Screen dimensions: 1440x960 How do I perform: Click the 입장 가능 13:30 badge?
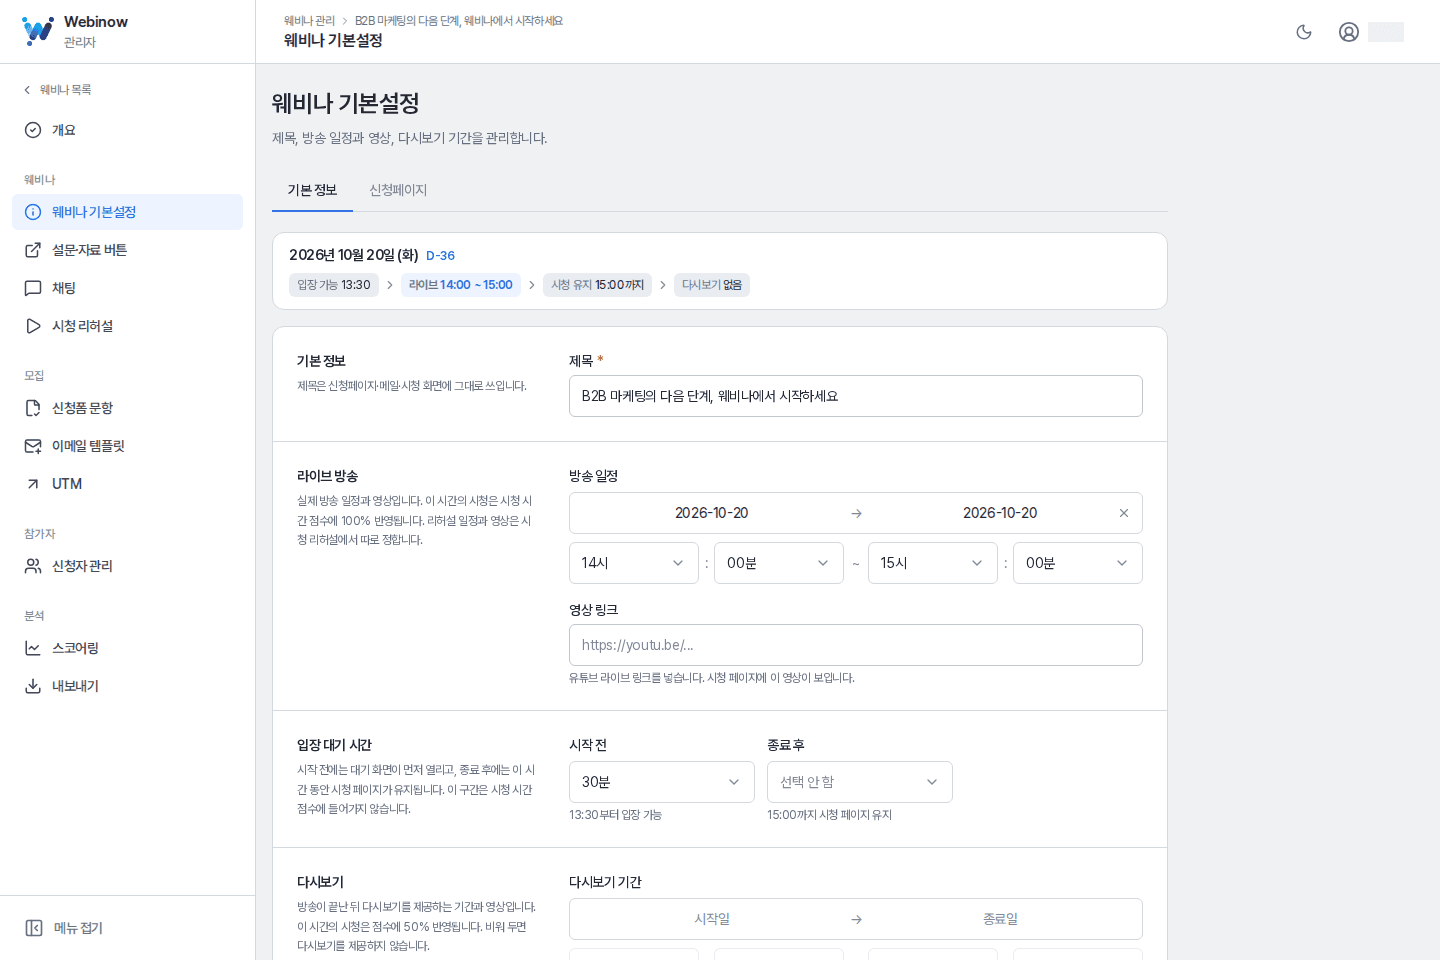tap(334, 285)
